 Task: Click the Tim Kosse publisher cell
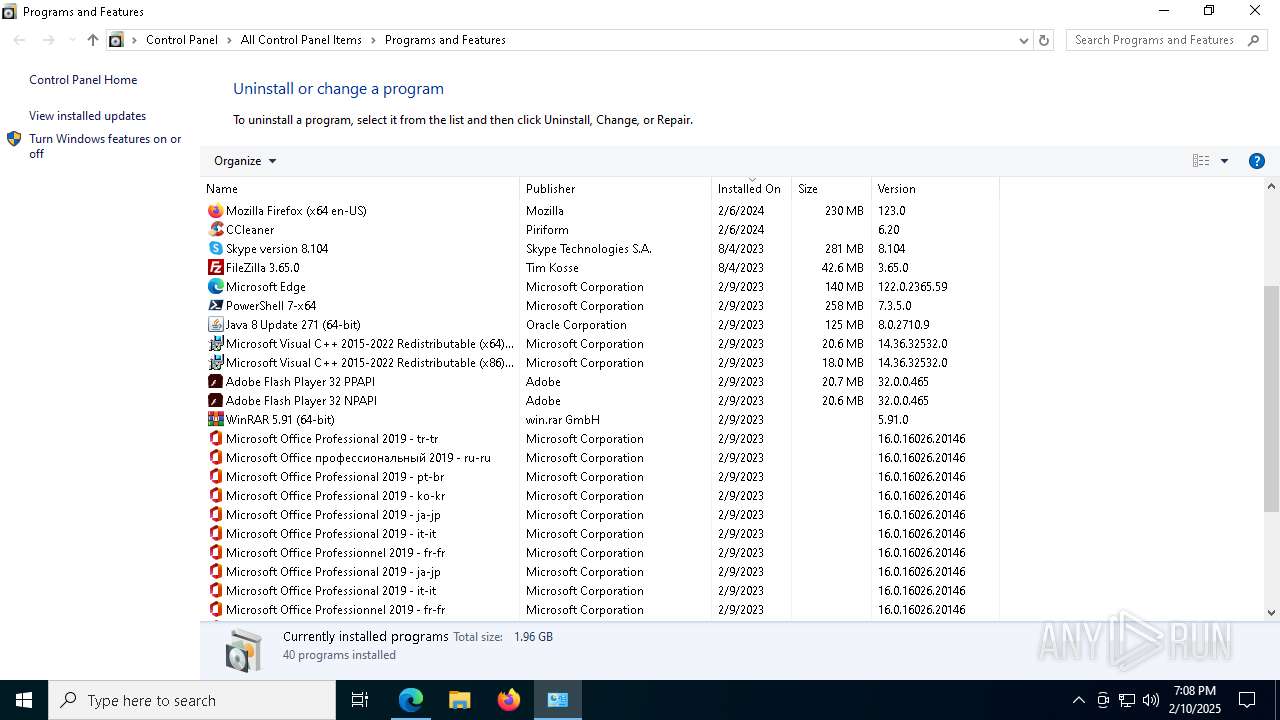(x=552, y=268)
